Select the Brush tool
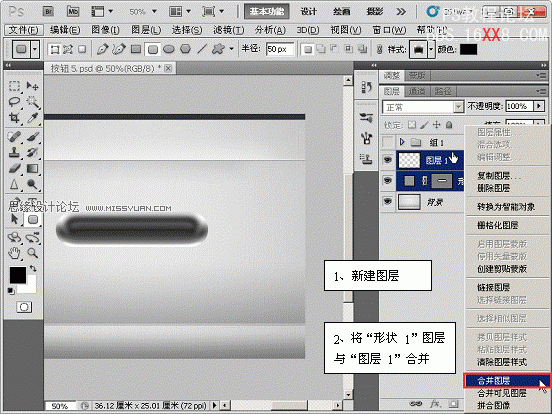The width and height of the screenshot is (552, 414). click(32, 137)
